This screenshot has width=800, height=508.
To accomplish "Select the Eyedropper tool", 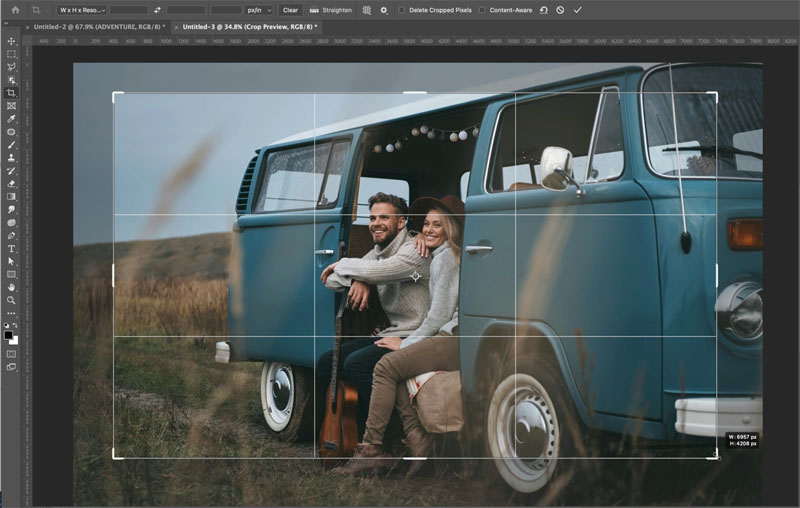I will [x=11, y=119].
